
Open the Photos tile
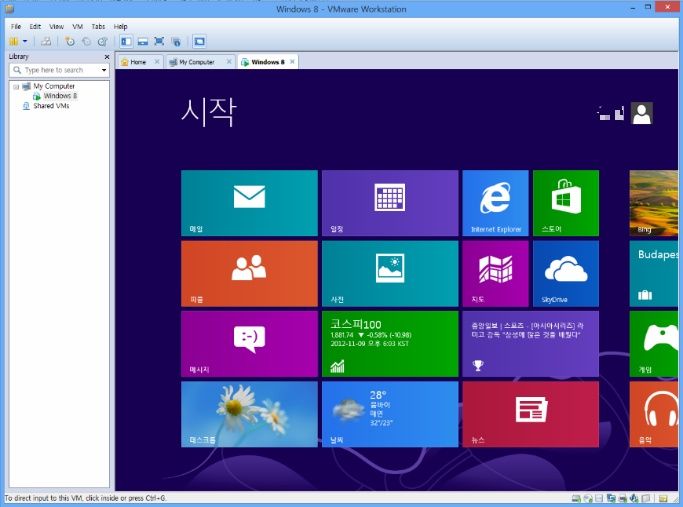[390, 274]
